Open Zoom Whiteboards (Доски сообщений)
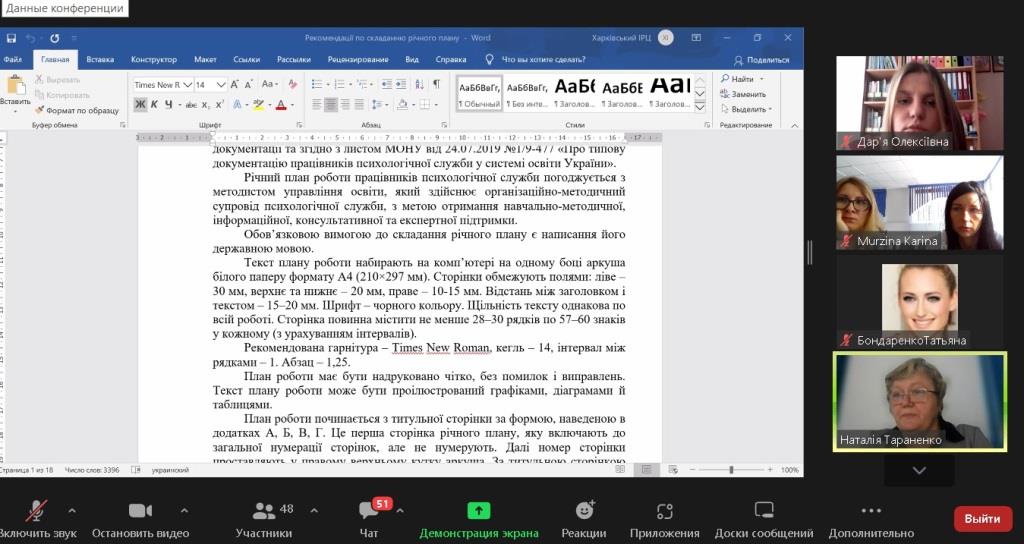The height and width of the screenshot is (544, 1024). click(763, 520)
